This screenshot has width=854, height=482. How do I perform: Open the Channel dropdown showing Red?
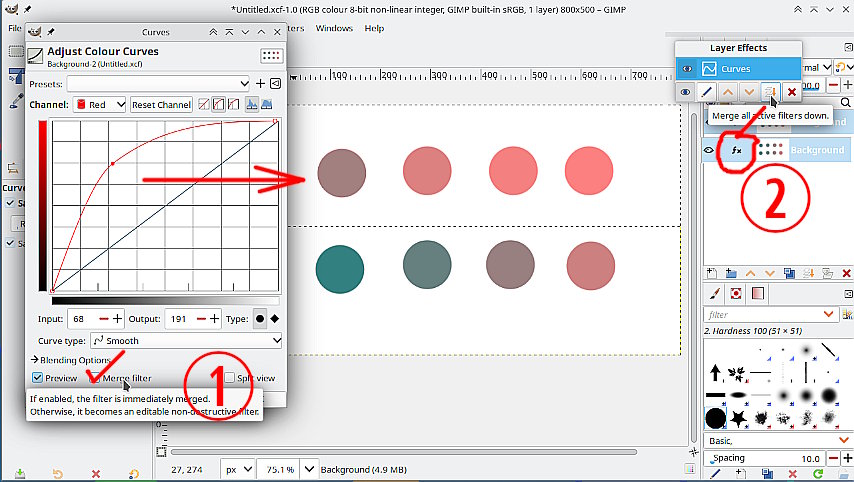coord(100,105)
